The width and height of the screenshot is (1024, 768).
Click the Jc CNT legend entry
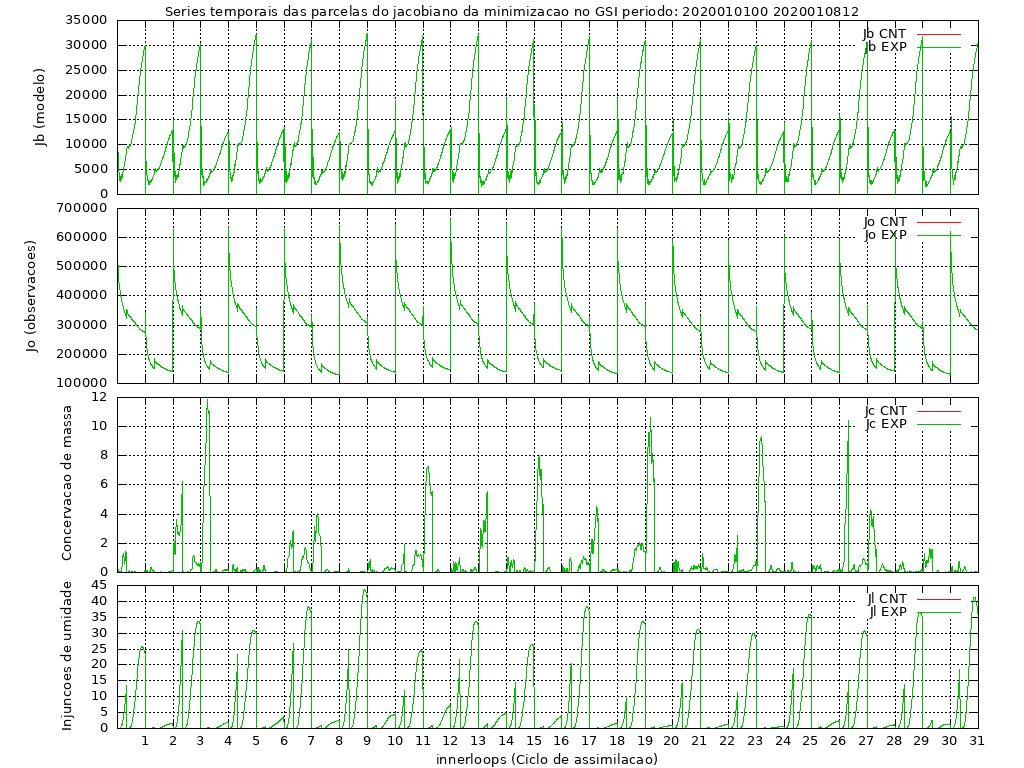tap(886, 410)
